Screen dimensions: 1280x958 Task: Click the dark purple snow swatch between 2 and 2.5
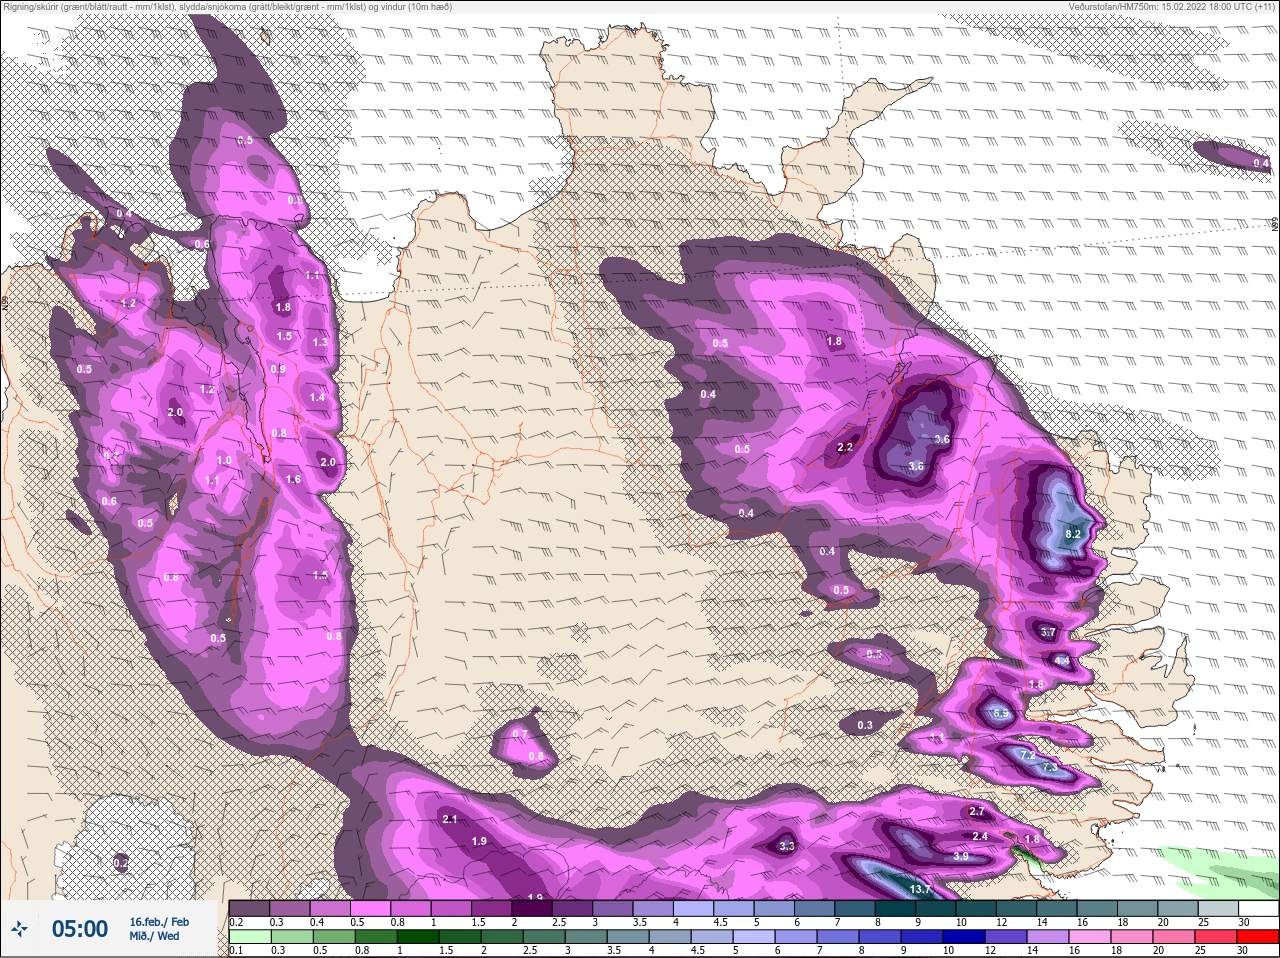tap(534, 908)
